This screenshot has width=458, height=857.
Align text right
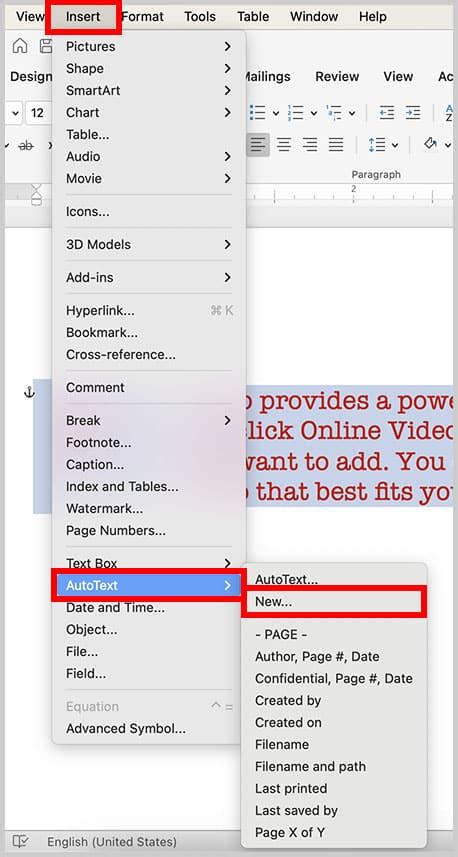(x=310, y=145)
